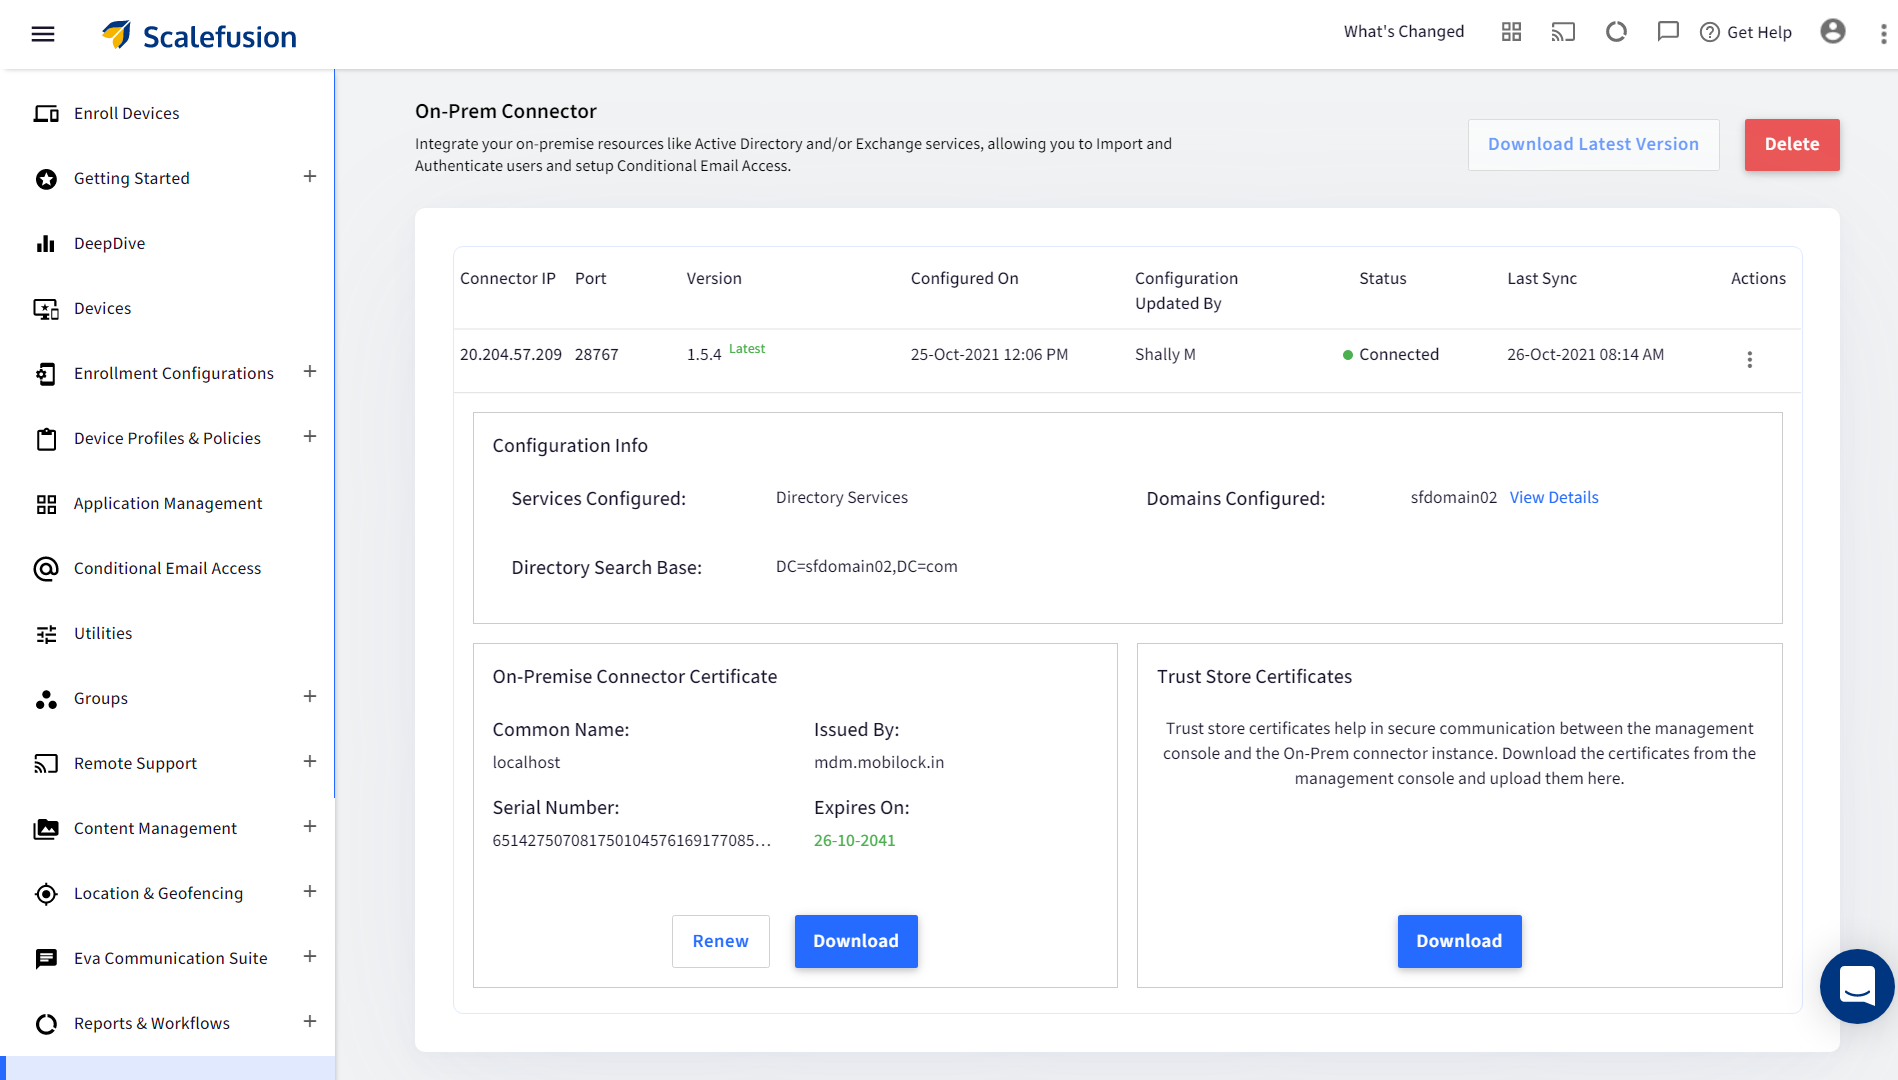Click the red Delete button
This screenshot has width=1898, height=1080.
(1791, 145)
